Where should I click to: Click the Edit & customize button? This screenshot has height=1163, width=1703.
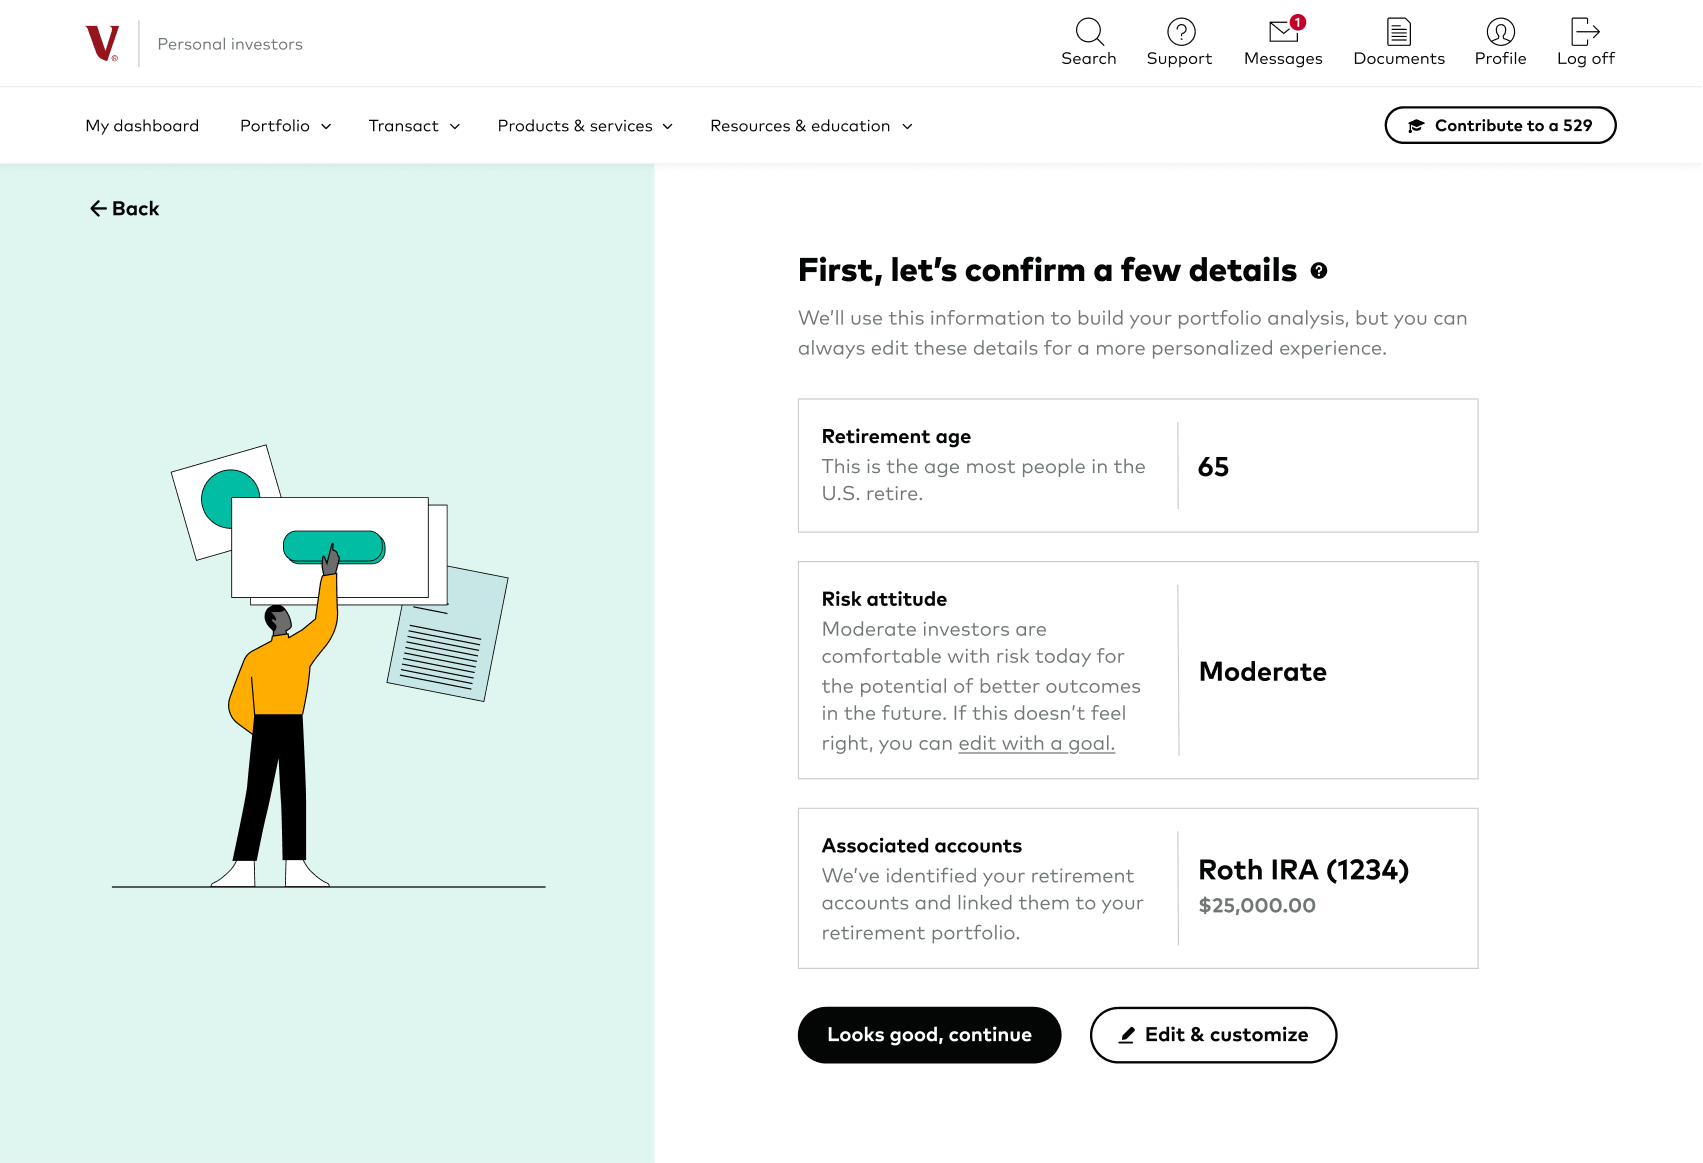[1213, 1035]
